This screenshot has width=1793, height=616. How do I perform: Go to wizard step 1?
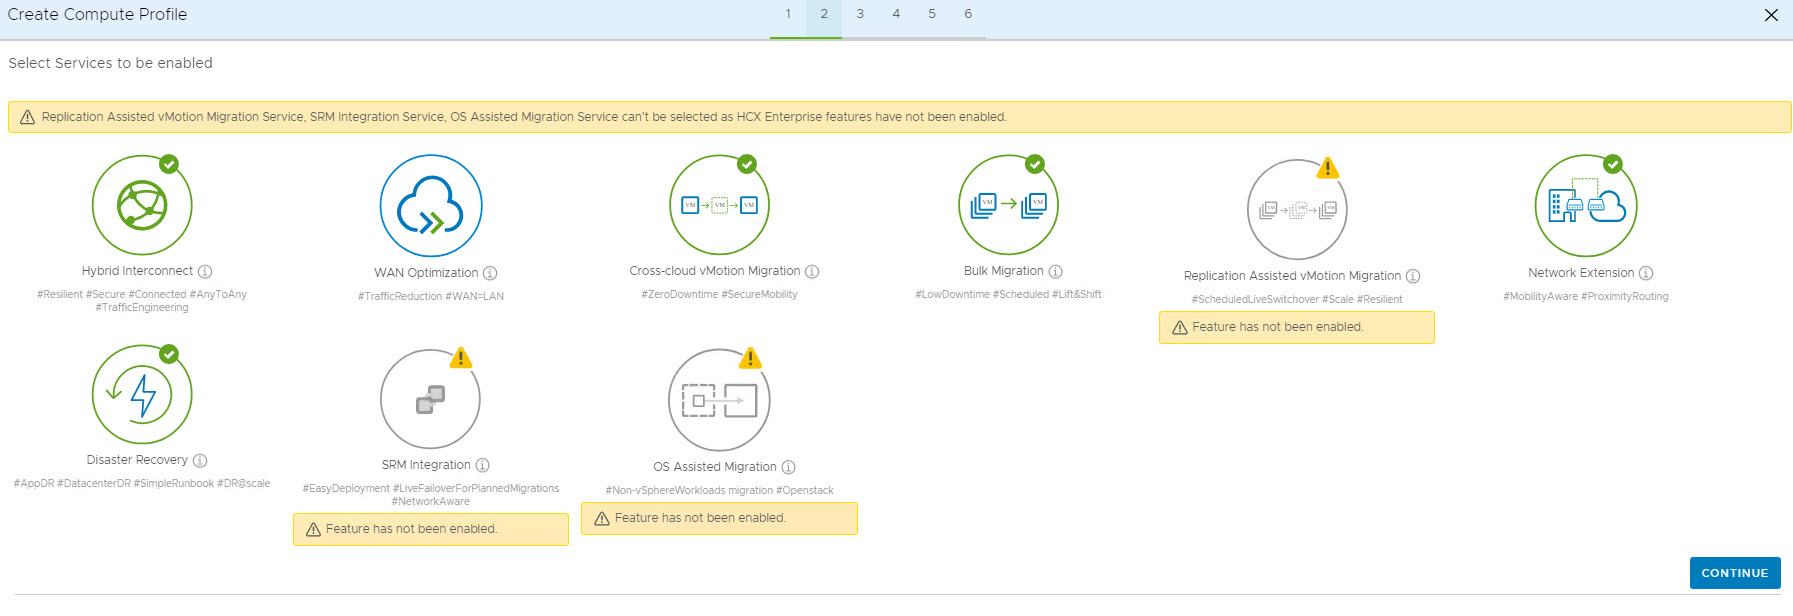click(x=788, y=14)
